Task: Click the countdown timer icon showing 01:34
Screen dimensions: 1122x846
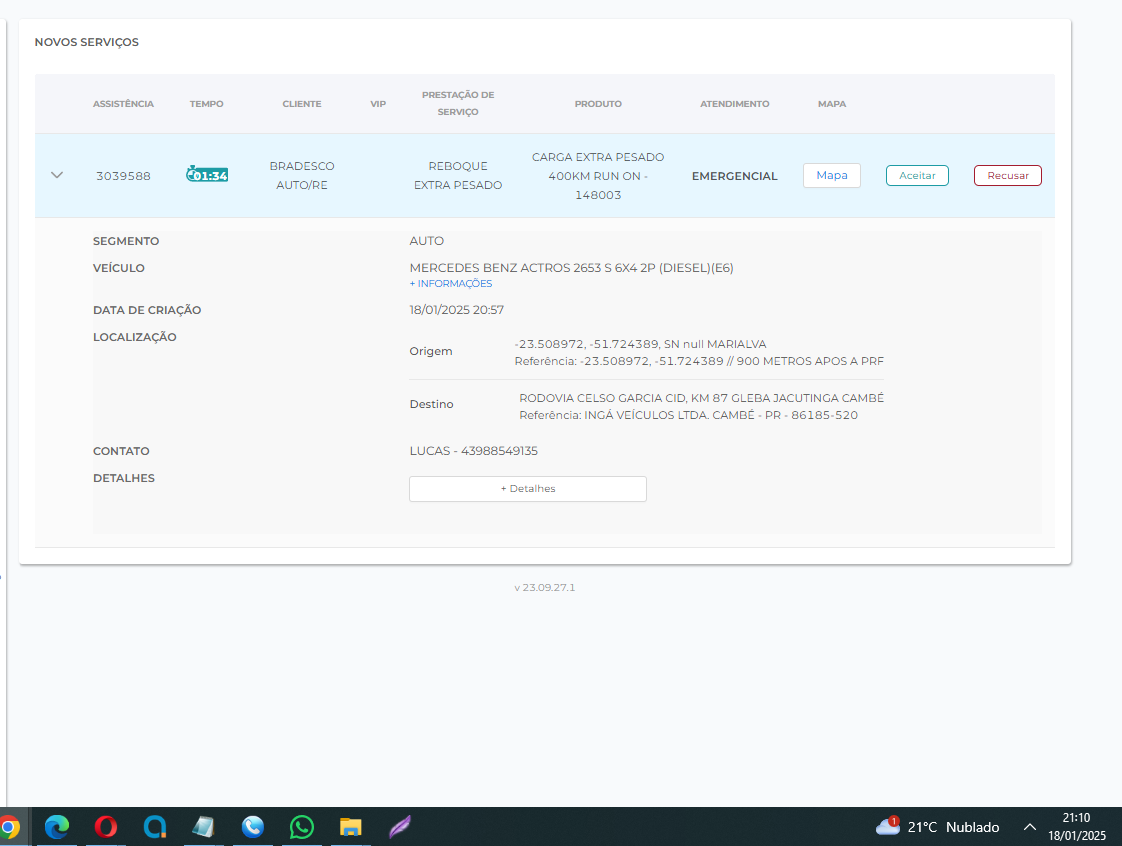Action: click(x=207, y=175)
